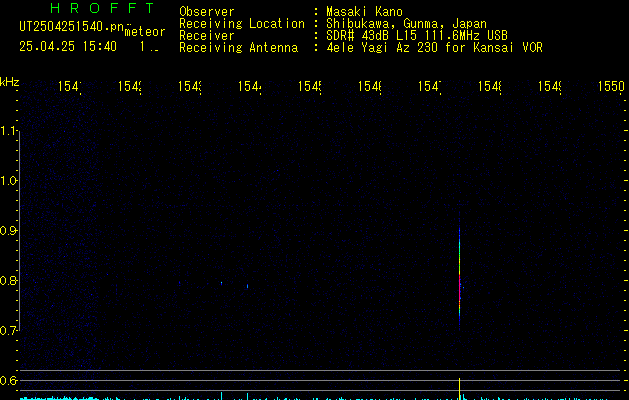Click the 0.6 kHz frequency label

click(9, 380)
